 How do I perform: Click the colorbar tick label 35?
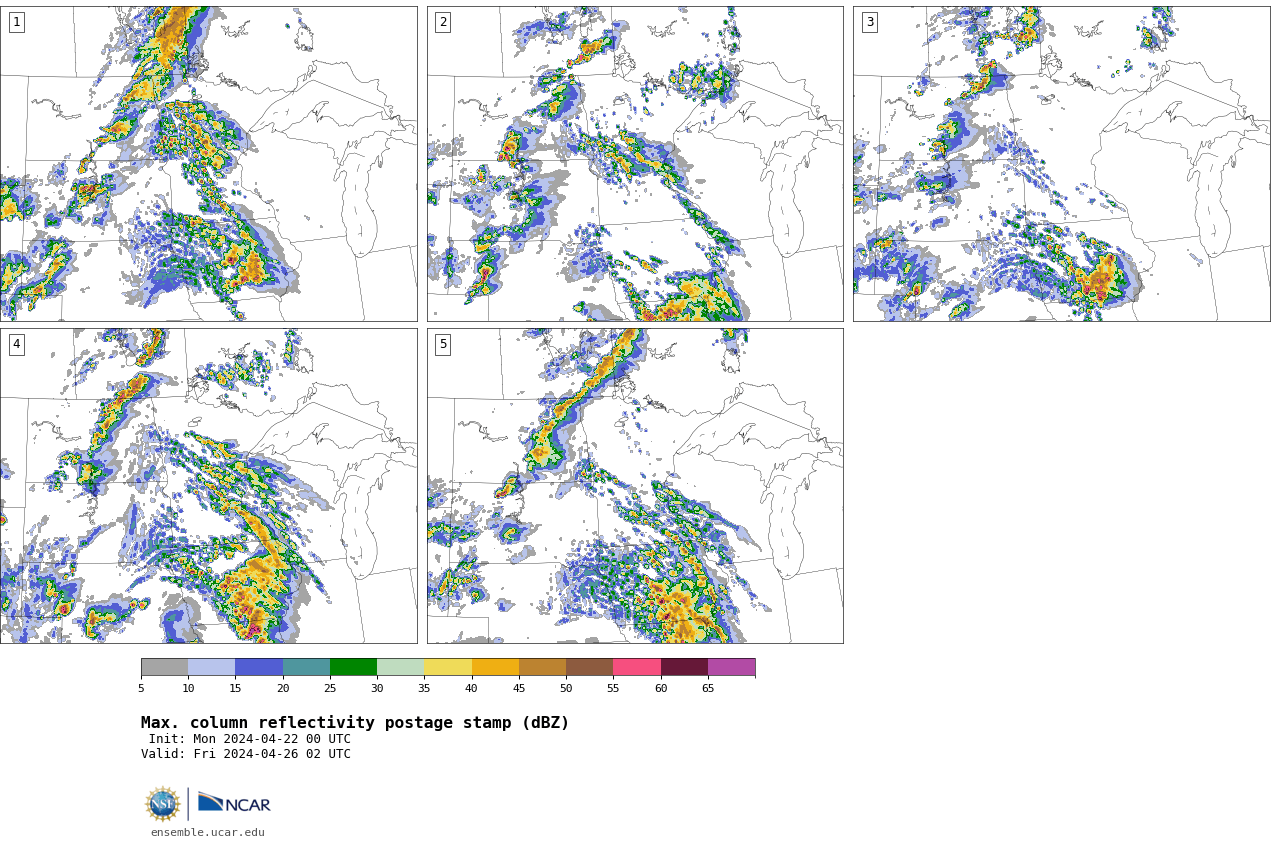[424, 688]
